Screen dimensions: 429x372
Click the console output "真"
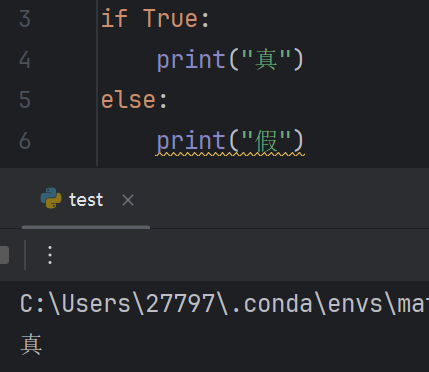point(31,345)
